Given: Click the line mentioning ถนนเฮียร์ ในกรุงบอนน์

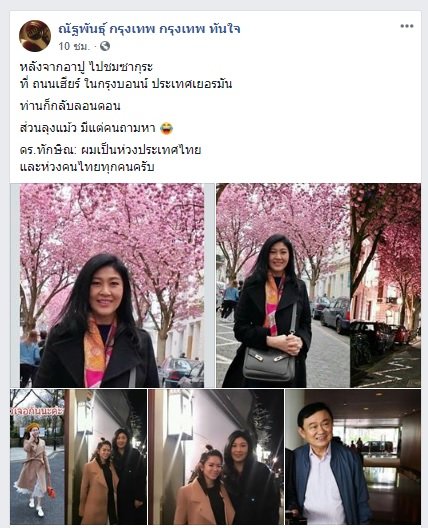Looking at the screenshot, I should pos(126,84).
